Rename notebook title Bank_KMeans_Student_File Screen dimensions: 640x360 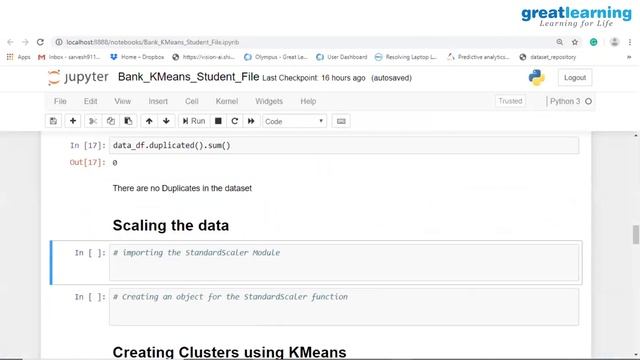pos(188,77)
